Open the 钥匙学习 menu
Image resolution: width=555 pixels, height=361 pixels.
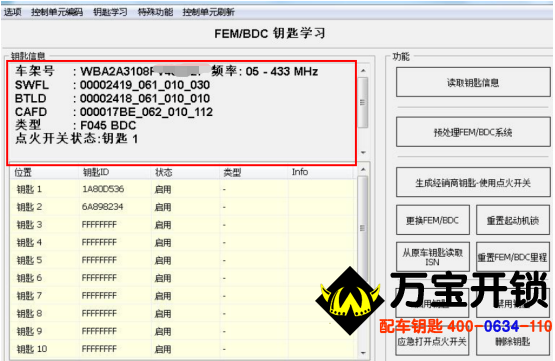110,12
